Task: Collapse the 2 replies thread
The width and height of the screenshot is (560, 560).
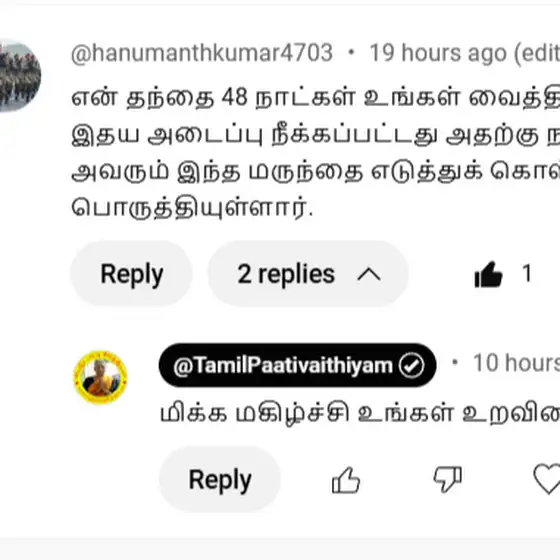Action: pos(308,274)
